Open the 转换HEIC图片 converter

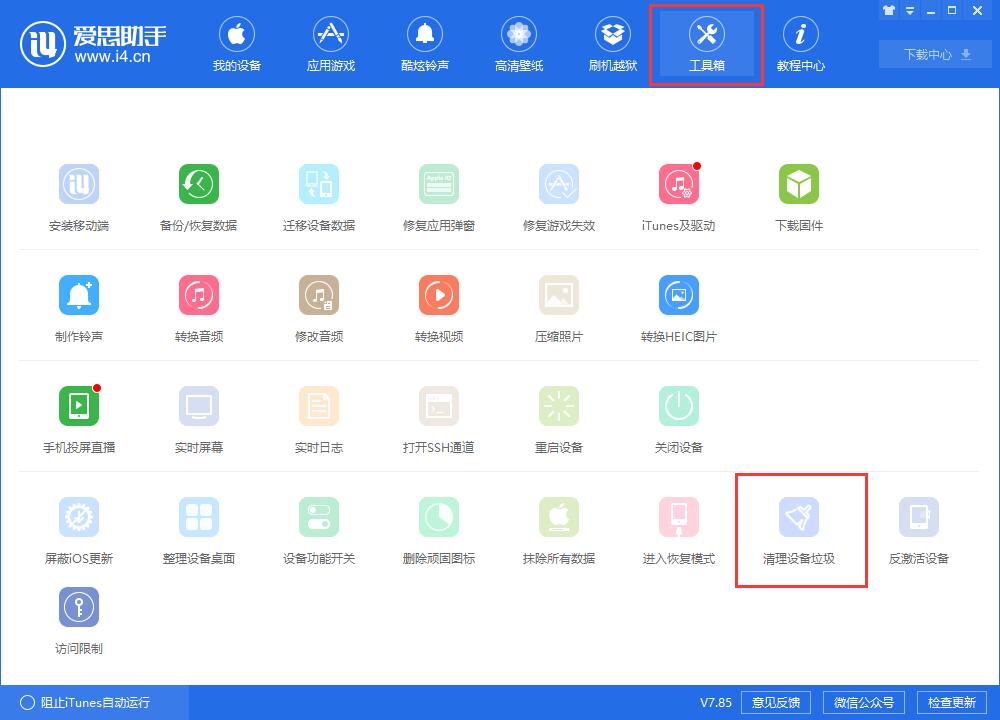pos(678,305)
